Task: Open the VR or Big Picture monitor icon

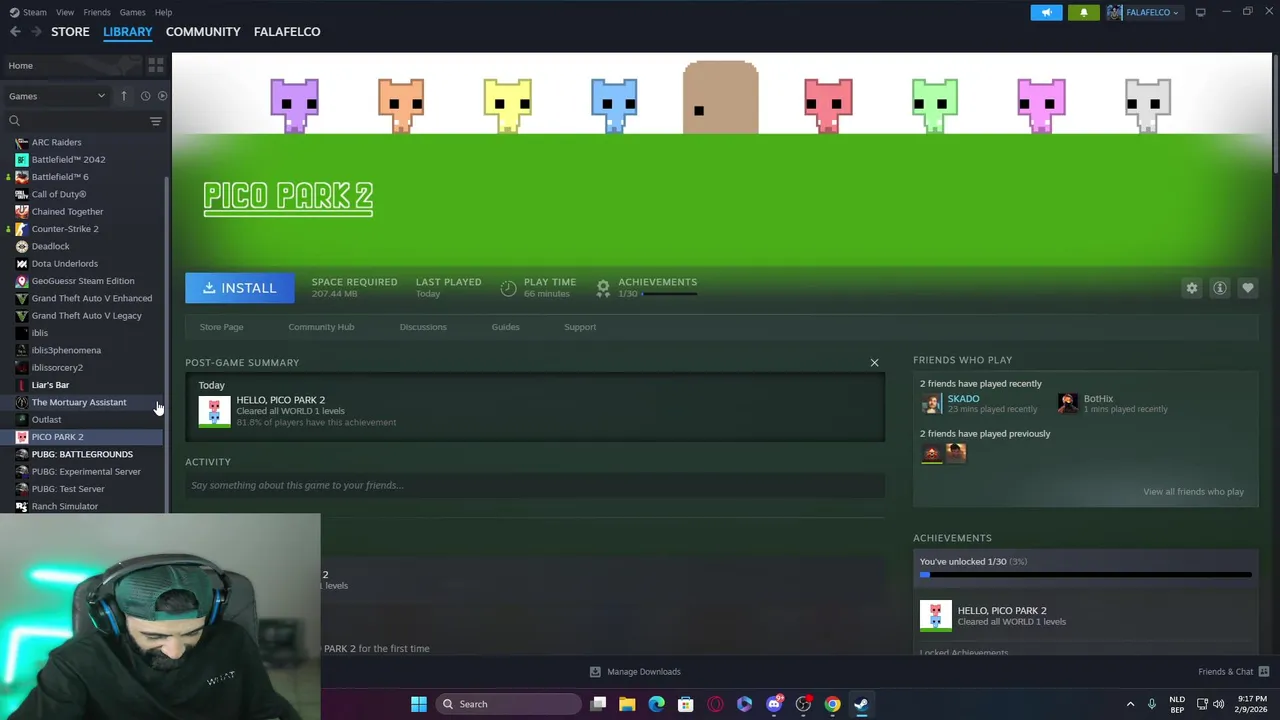Action: click(x=1200, y=12)
